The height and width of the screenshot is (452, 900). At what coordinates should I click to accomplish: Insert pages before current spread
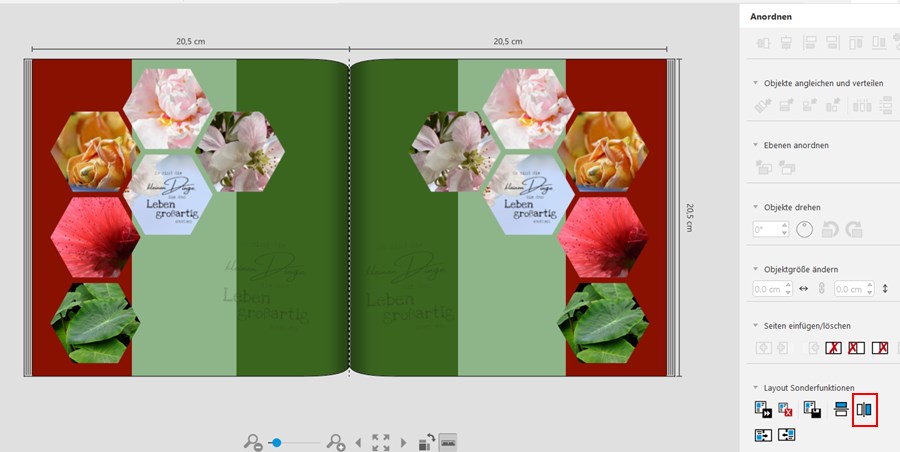(763, 347)
